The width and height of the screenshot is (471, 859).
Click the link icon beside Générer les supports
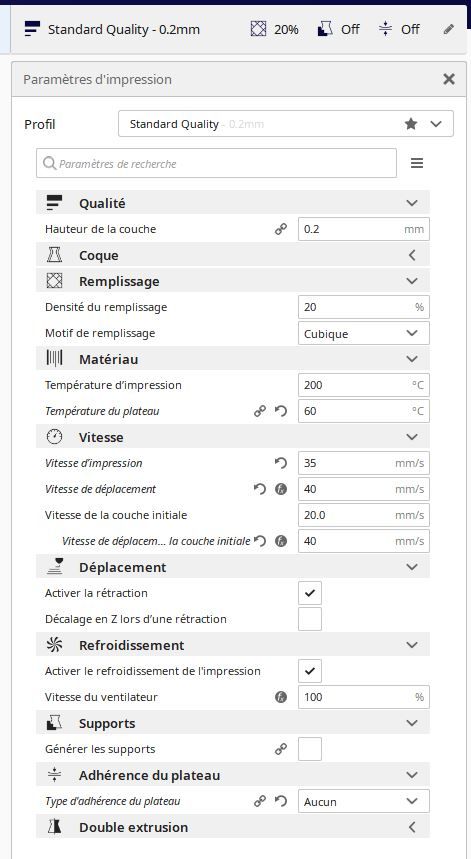coord(281,749)
